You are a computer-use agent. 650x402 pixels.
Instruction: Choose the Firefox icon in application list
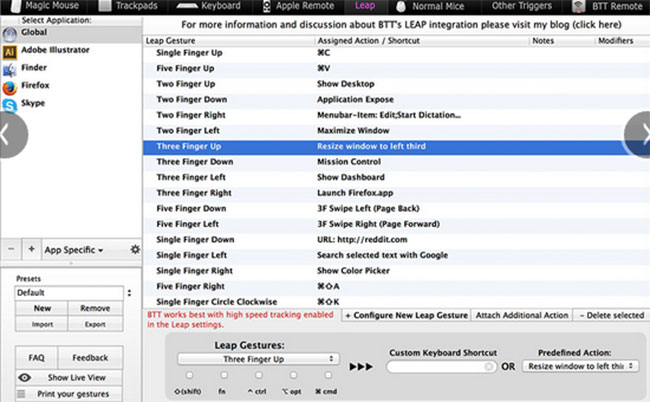10,88
